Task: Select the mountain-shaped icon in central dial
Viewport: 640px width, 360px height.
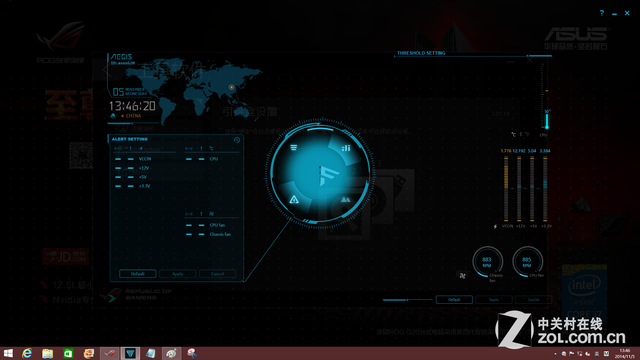Action: coord(346,199)
